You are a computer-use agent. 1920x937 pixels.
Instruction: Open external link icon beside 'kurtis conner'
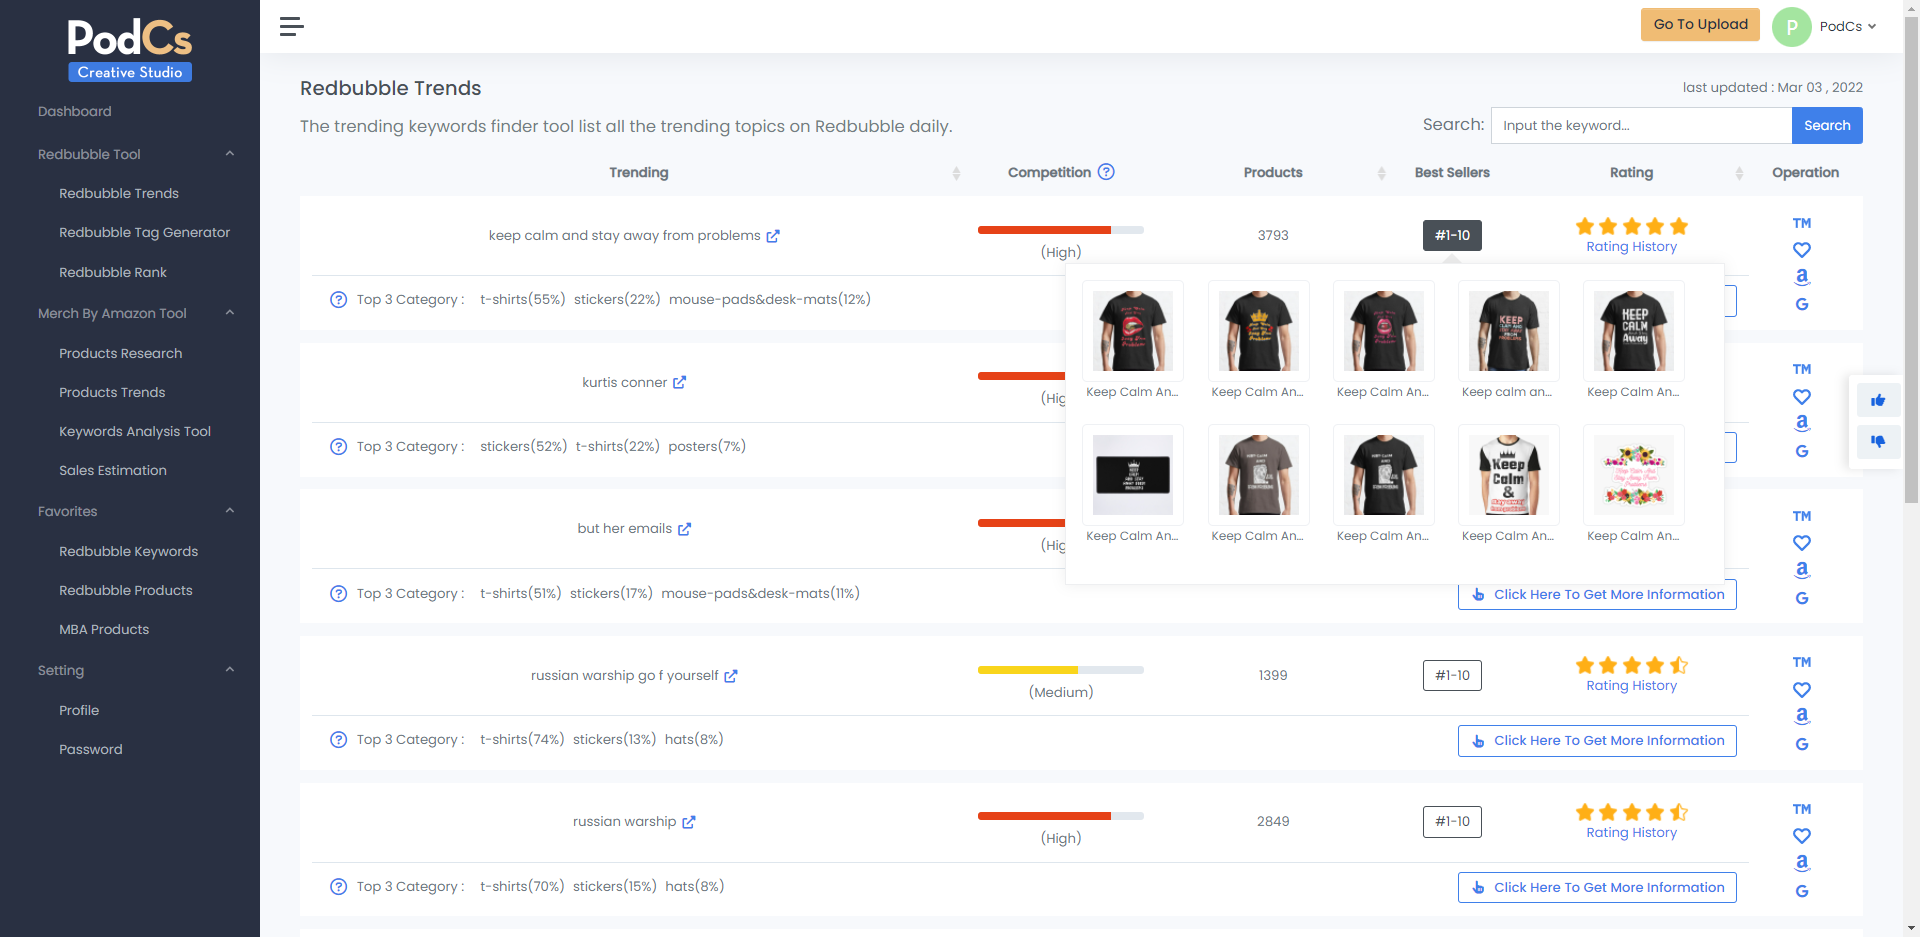click(x=679, y=382)
